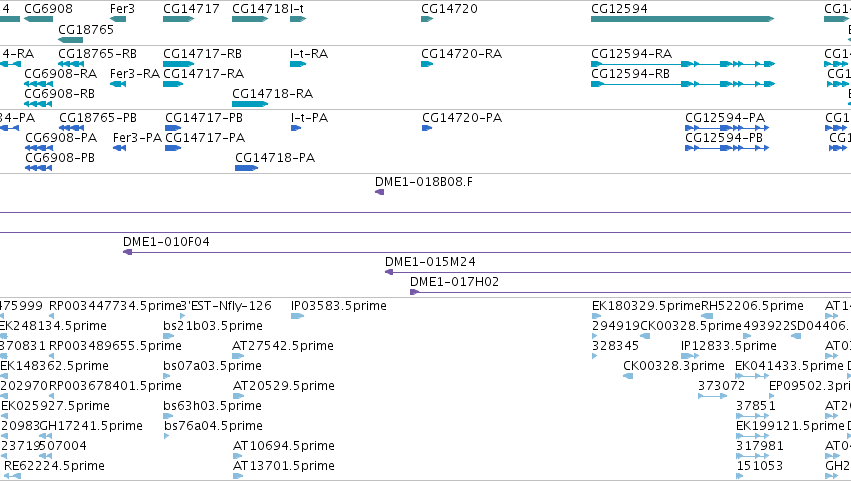Select the CG14718-RA transcript bar
The height and width of the screenshot is (481, 851).
tap(250, 104)
